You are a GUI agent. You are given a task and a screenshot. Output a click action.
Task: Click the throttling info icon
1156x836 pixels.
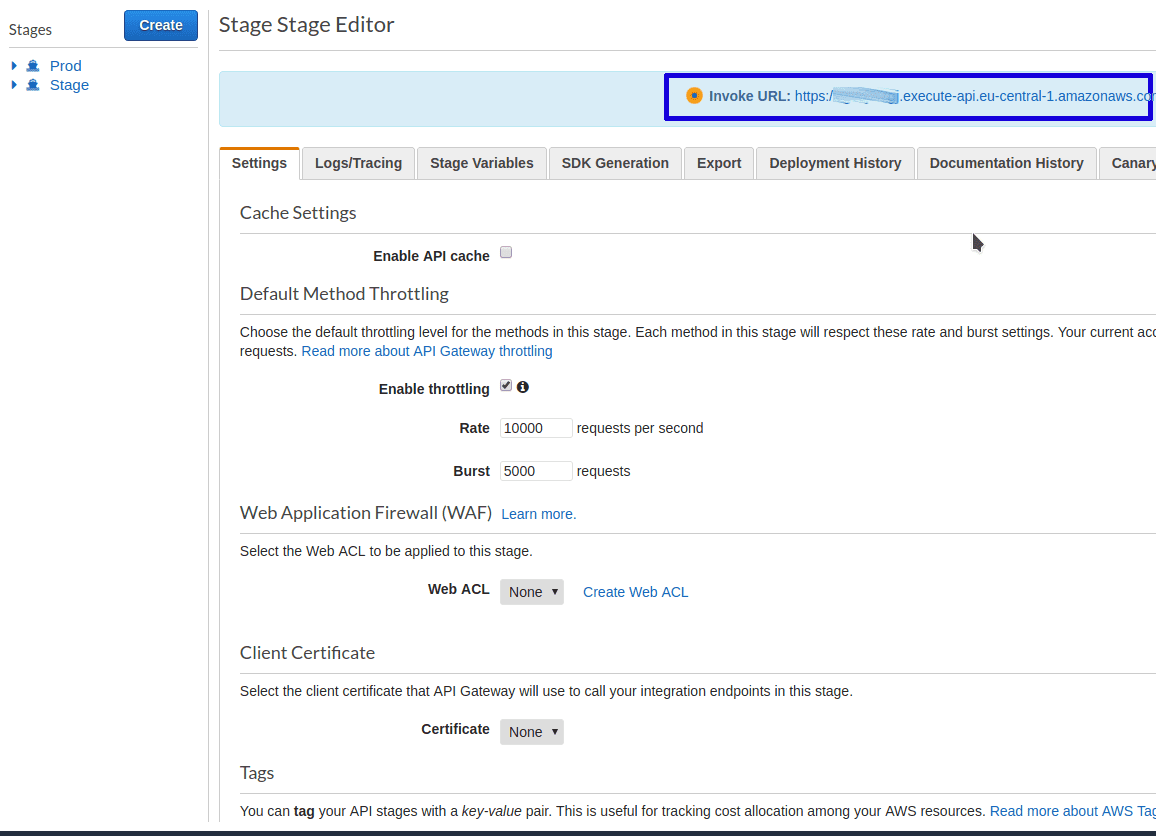click(522, 387)
